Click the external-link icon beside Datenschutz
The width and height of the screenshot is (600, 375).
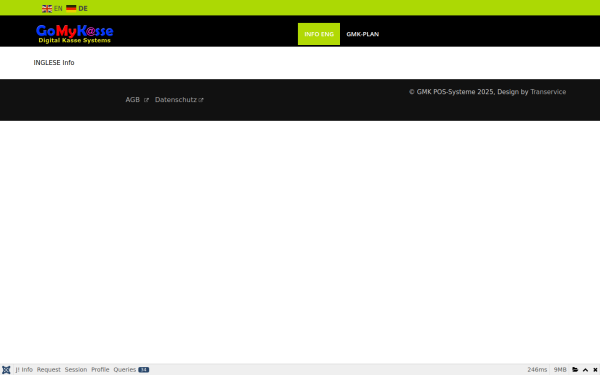click(x=201, y=100)
